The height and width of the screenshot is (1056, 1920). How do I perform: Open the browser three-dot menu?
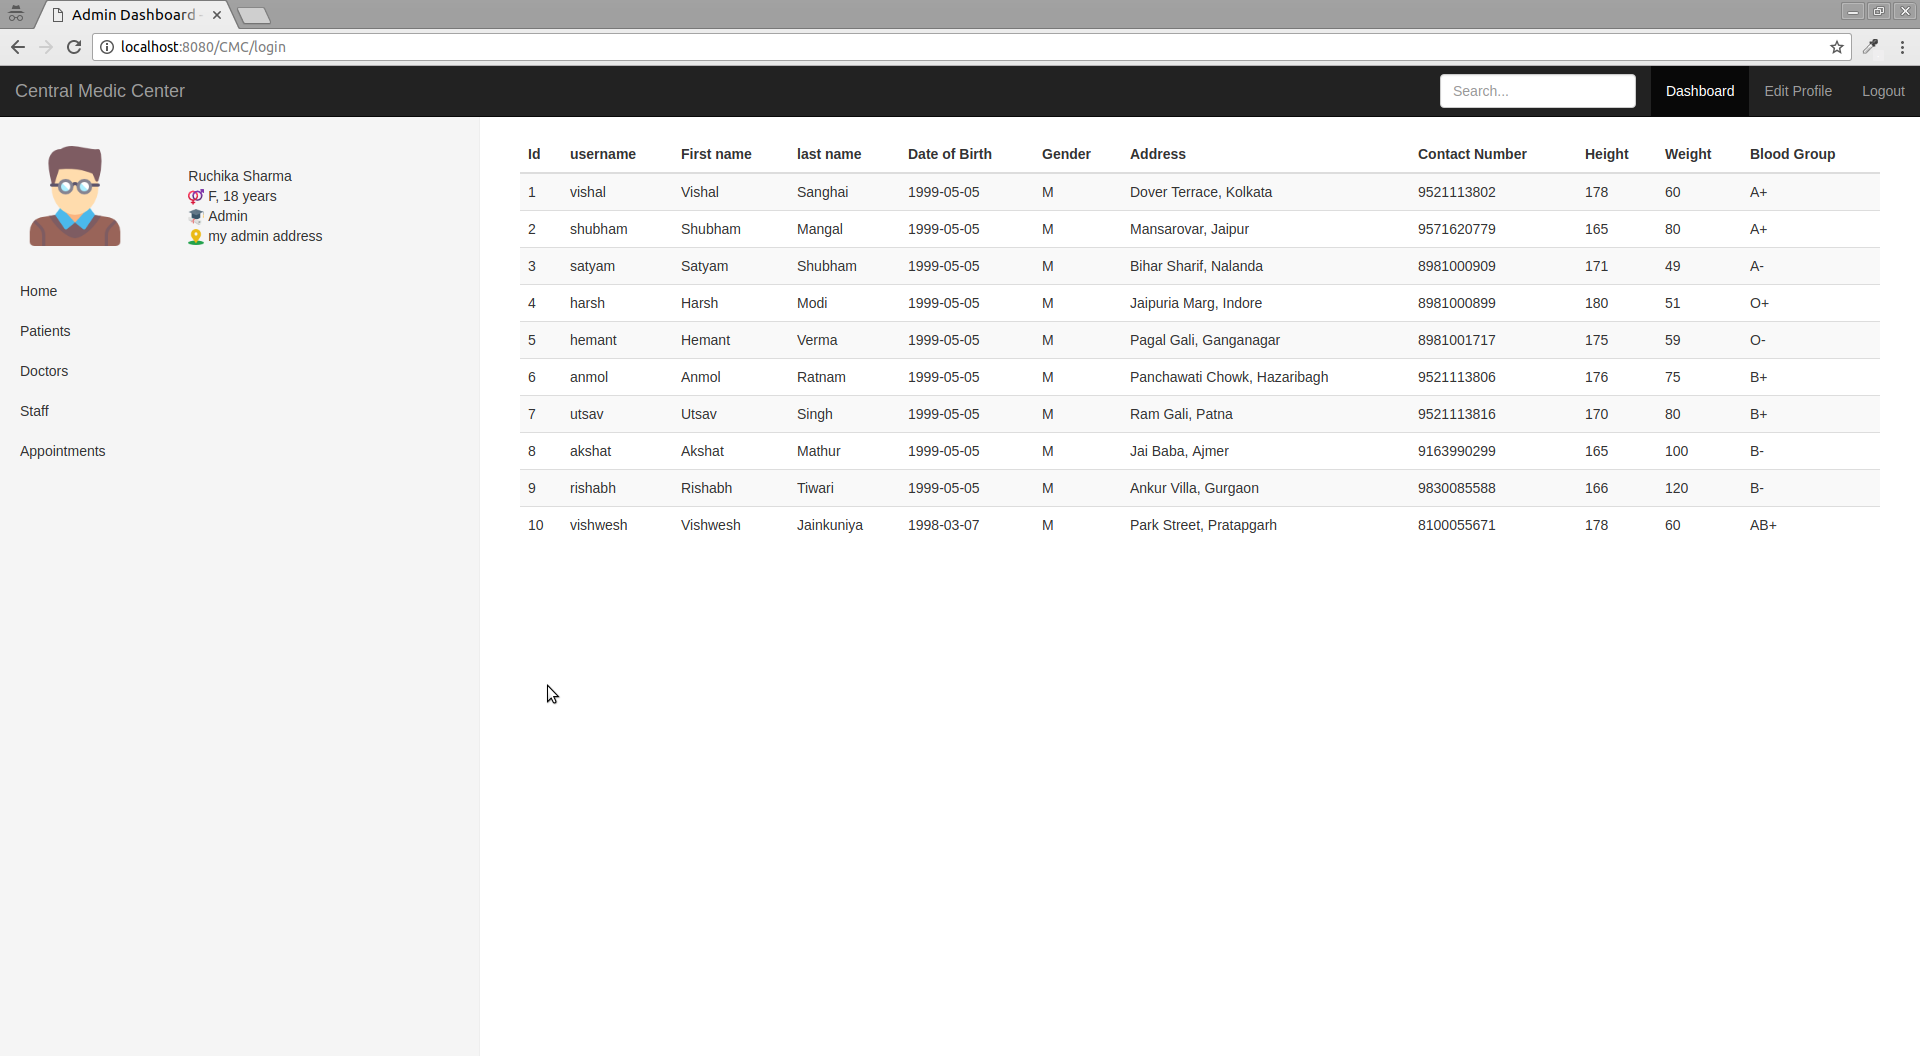point(1902,47)
